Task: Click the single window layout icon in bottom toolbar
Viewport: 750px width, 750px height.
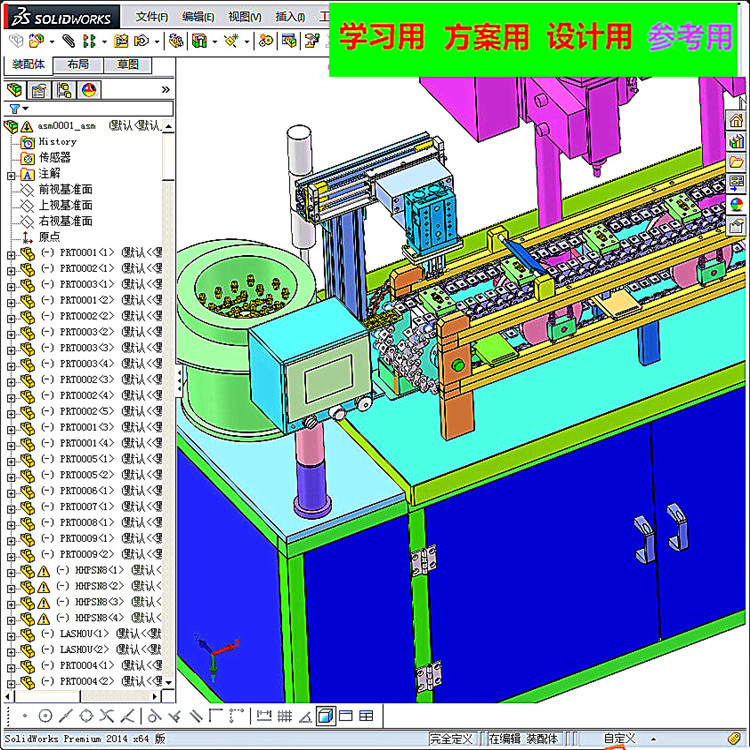Action: 345,716
